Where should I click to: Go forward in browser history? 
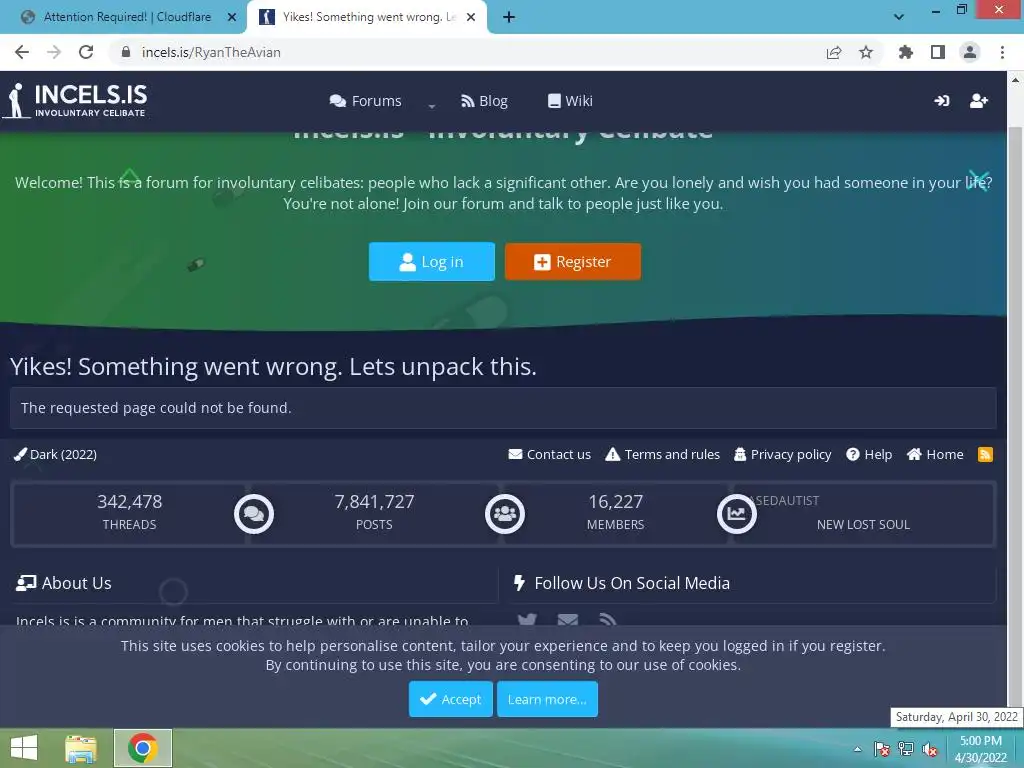click(x=54, y=52)
